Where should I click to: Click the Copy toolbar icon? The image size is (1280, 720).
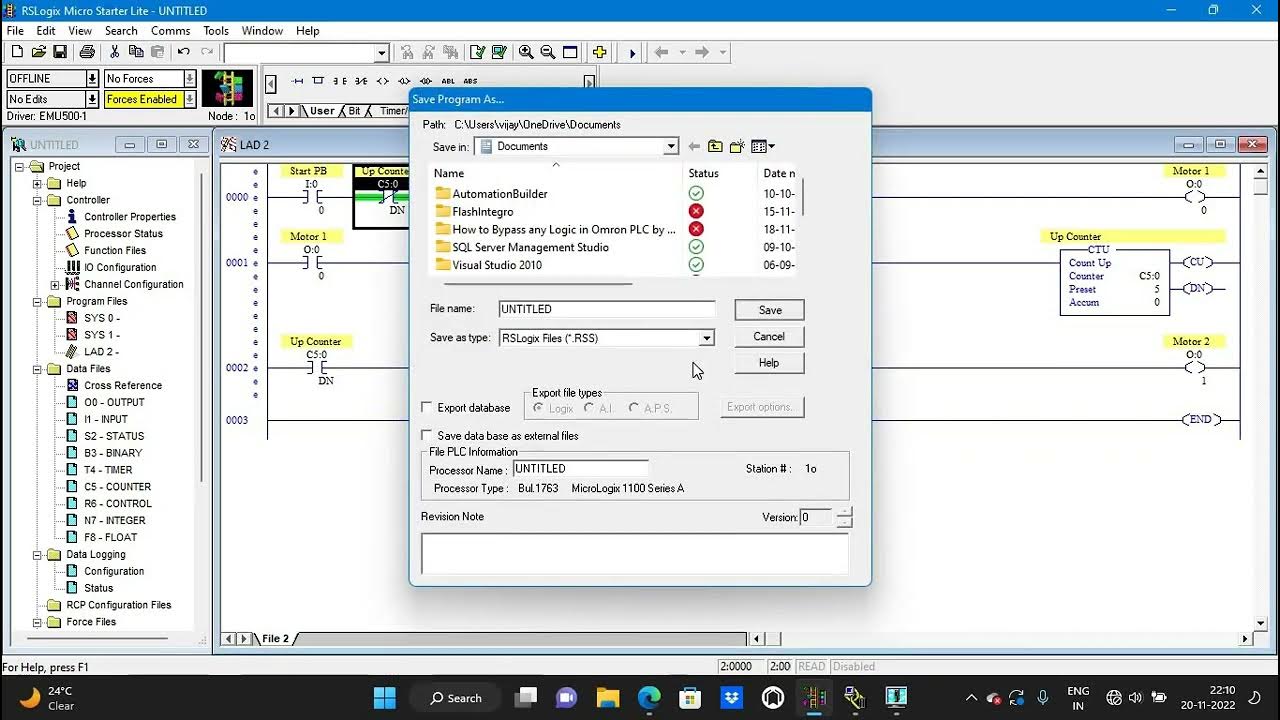coord(135,52)
